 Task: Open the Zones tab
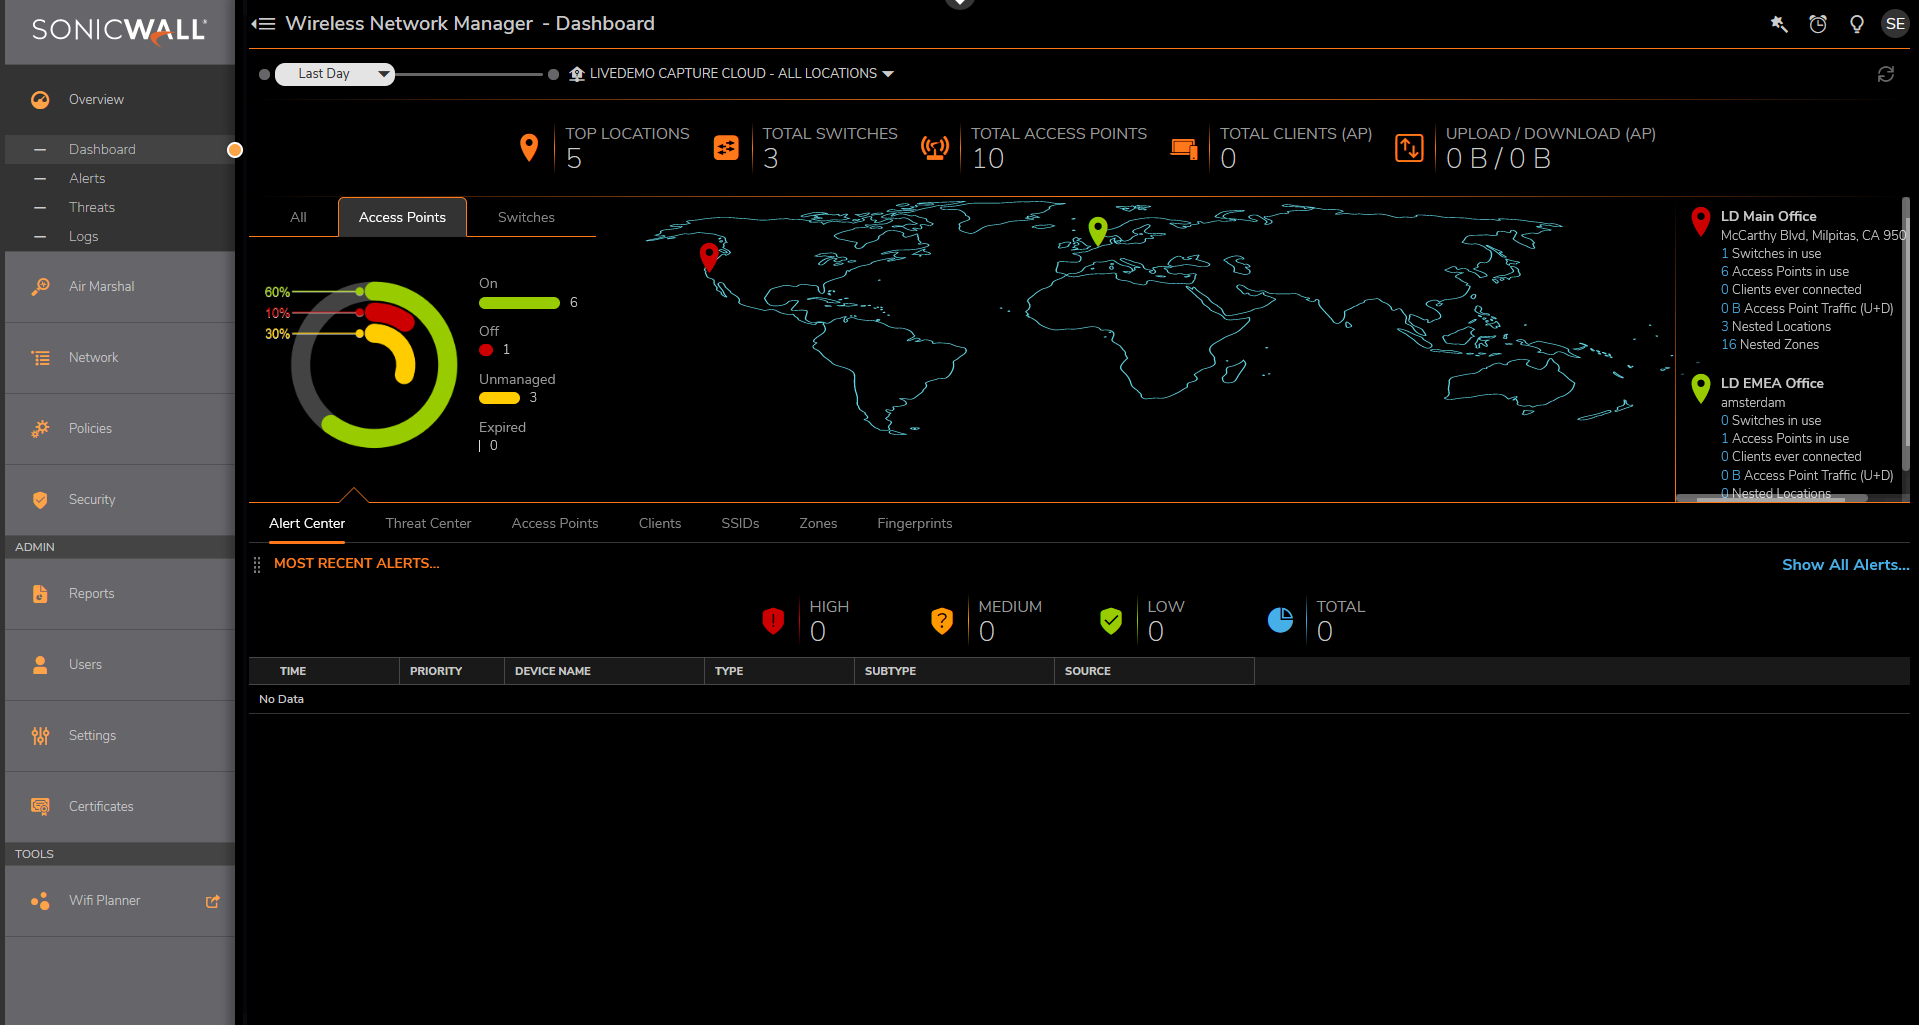[x=818, y=524]
